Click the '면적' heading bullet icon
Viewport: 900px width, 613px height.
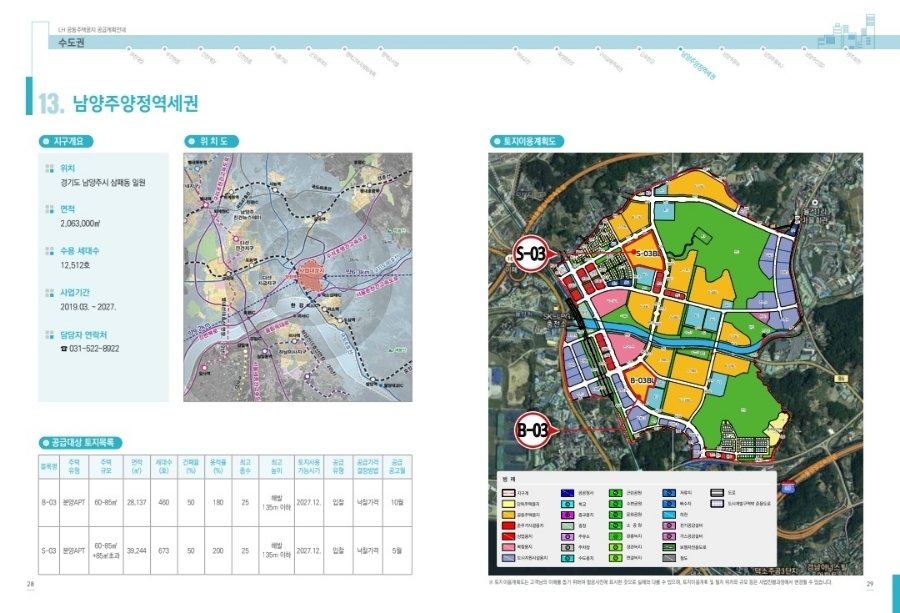[50, 209]
